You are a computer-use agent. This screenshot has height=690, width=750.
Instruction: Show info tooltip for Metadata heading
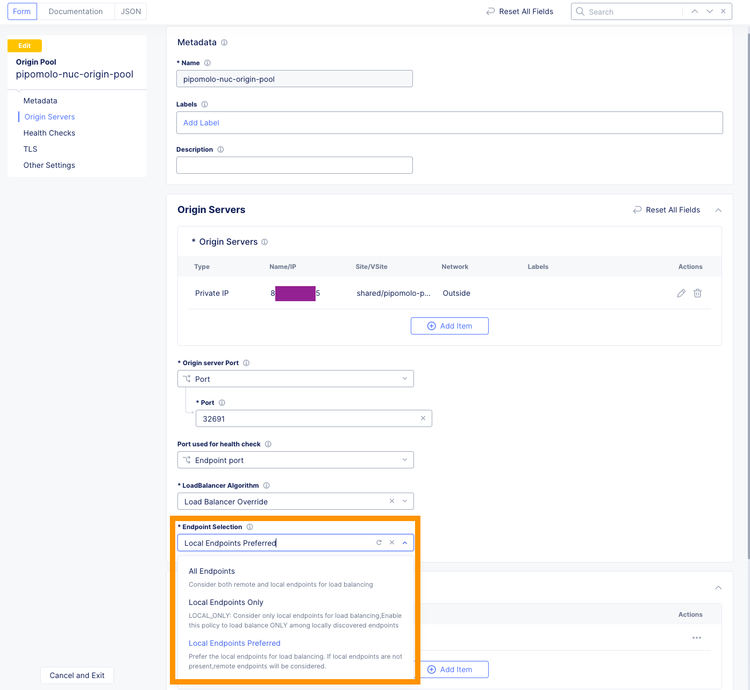[224, 43]
